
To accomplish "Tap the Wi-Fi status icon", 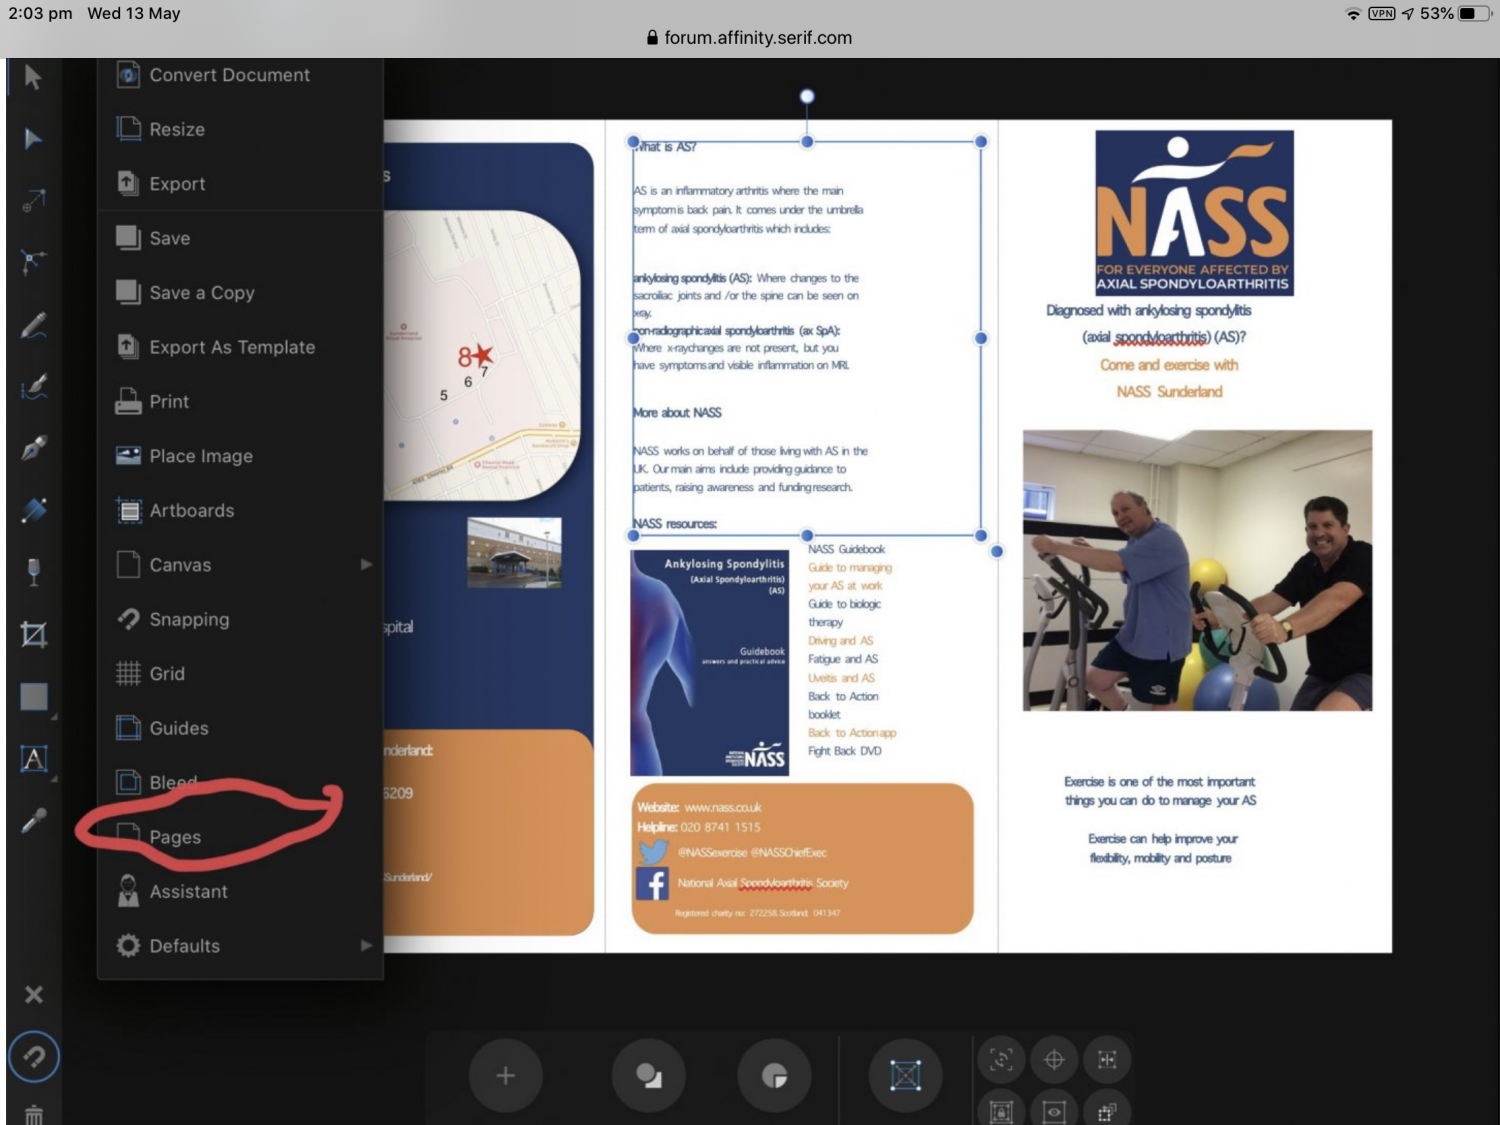I will (1353, 14).
